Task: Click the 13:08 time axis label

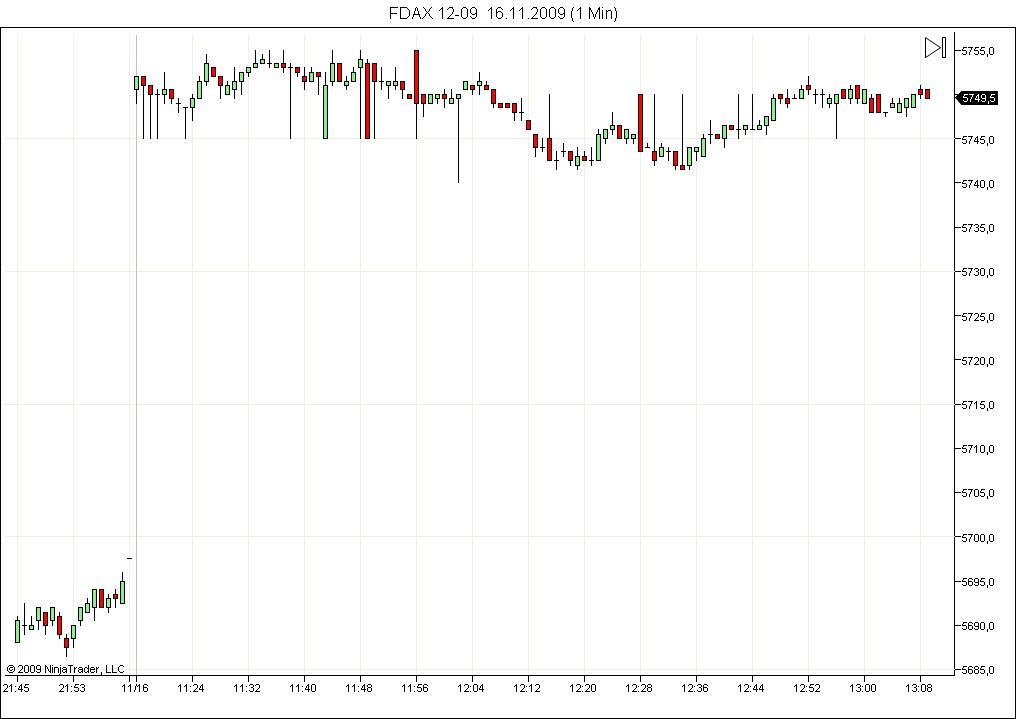Action: 919,688
